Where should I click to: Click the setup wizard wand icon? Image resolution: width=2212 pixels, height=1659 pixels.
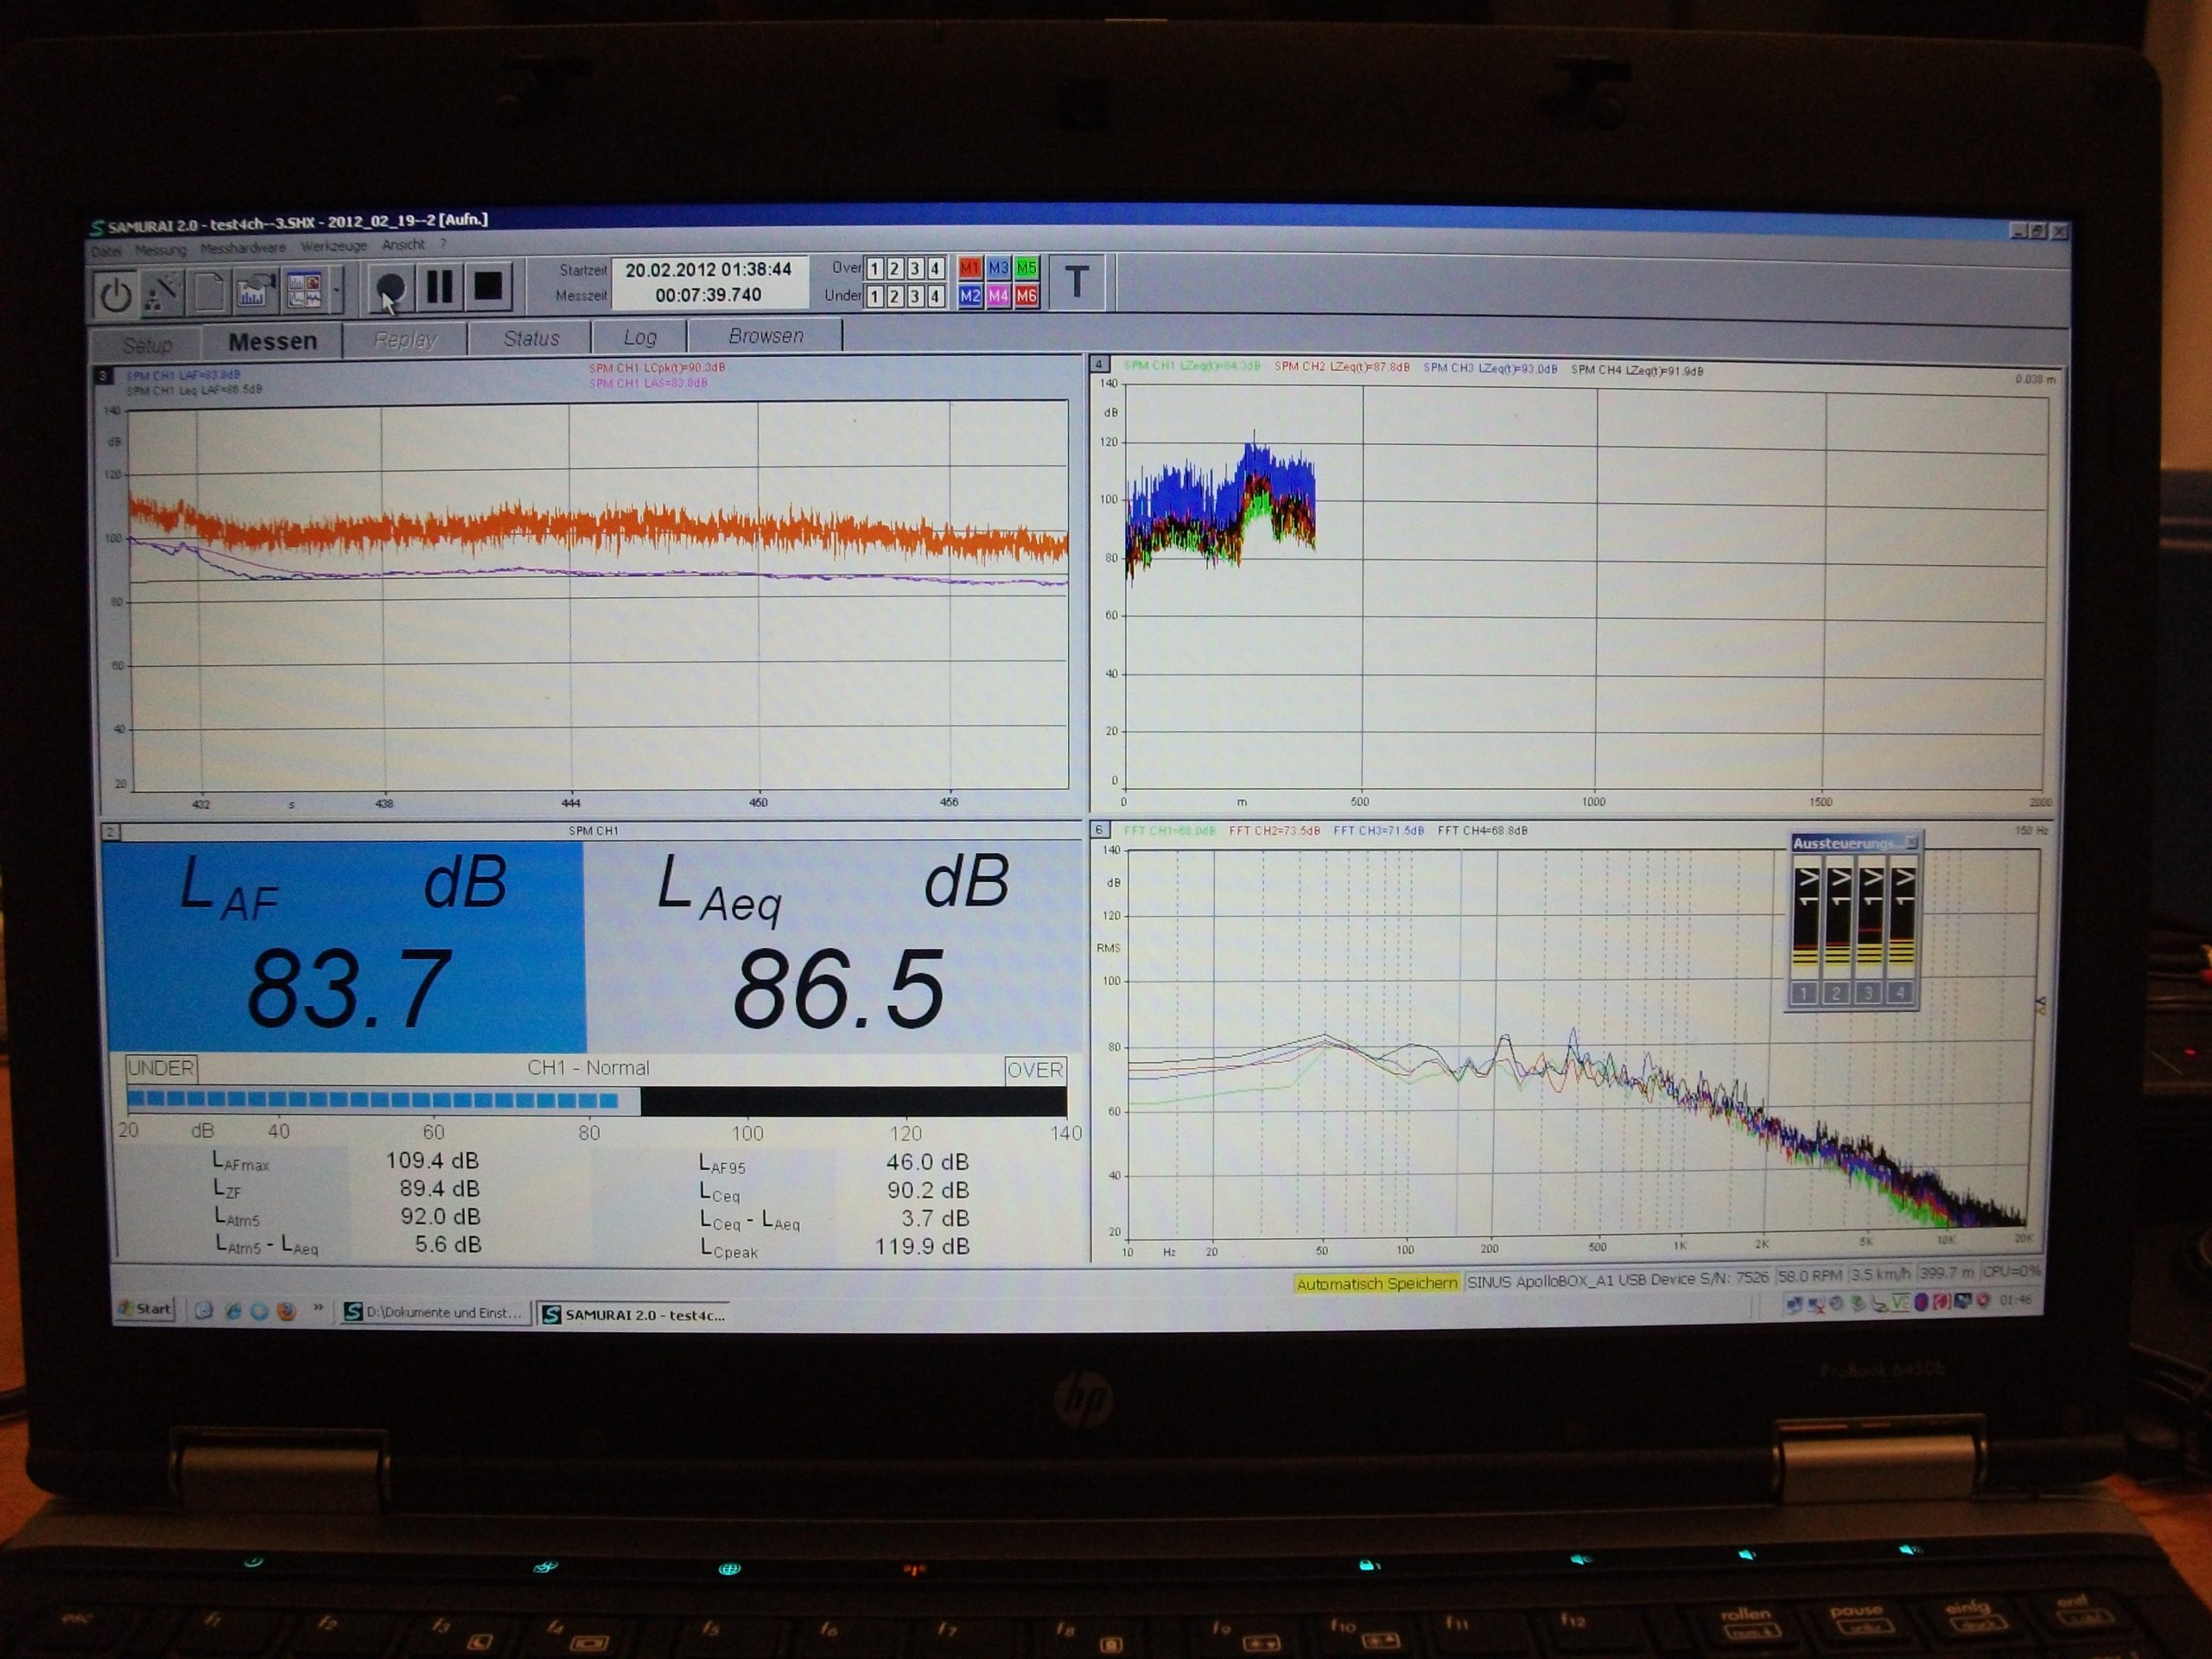click(x=162, y=293)
